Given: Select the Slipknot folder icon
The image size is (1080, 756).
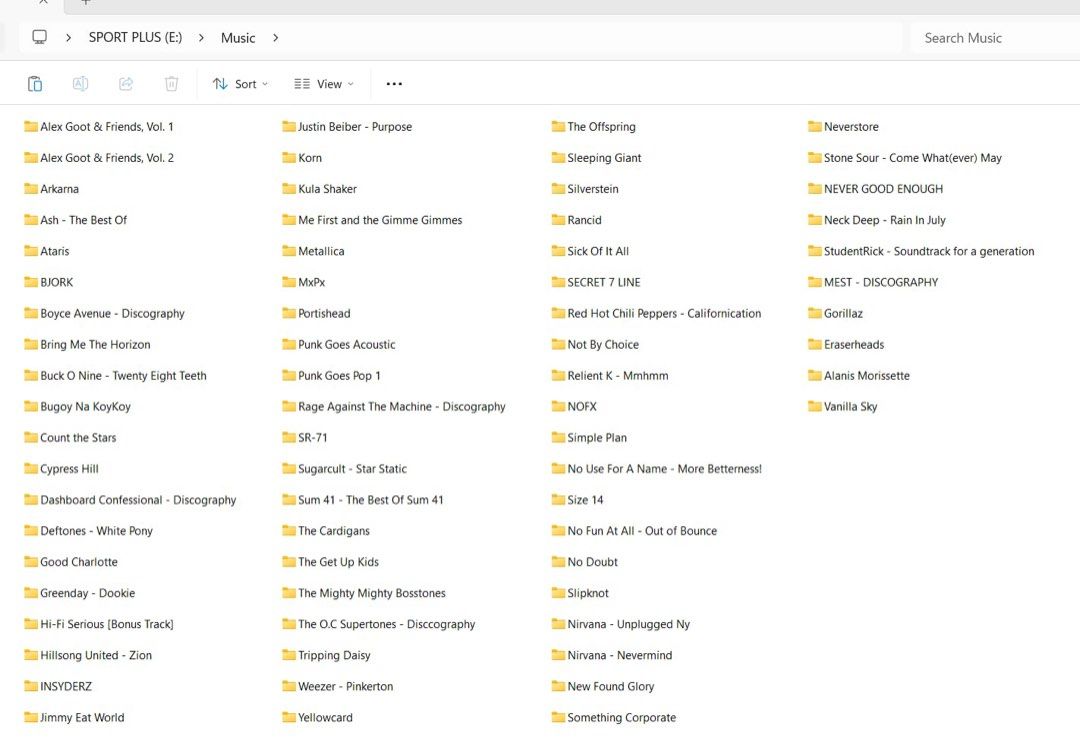Looking at the screenshot, I should pos(558,593).
